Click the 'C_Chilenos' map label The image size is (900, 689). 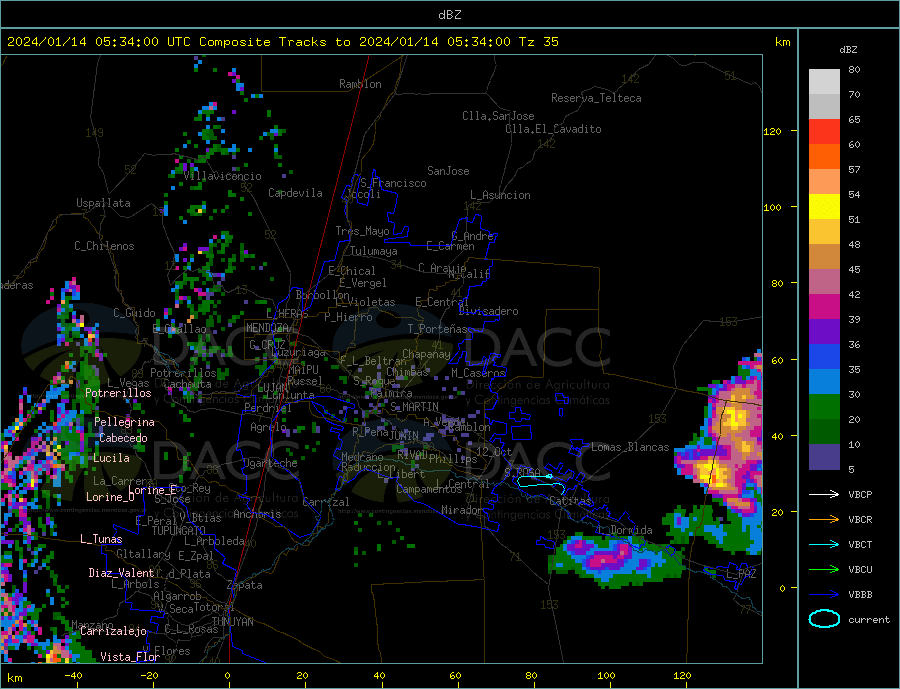click(x=104, y=246)
